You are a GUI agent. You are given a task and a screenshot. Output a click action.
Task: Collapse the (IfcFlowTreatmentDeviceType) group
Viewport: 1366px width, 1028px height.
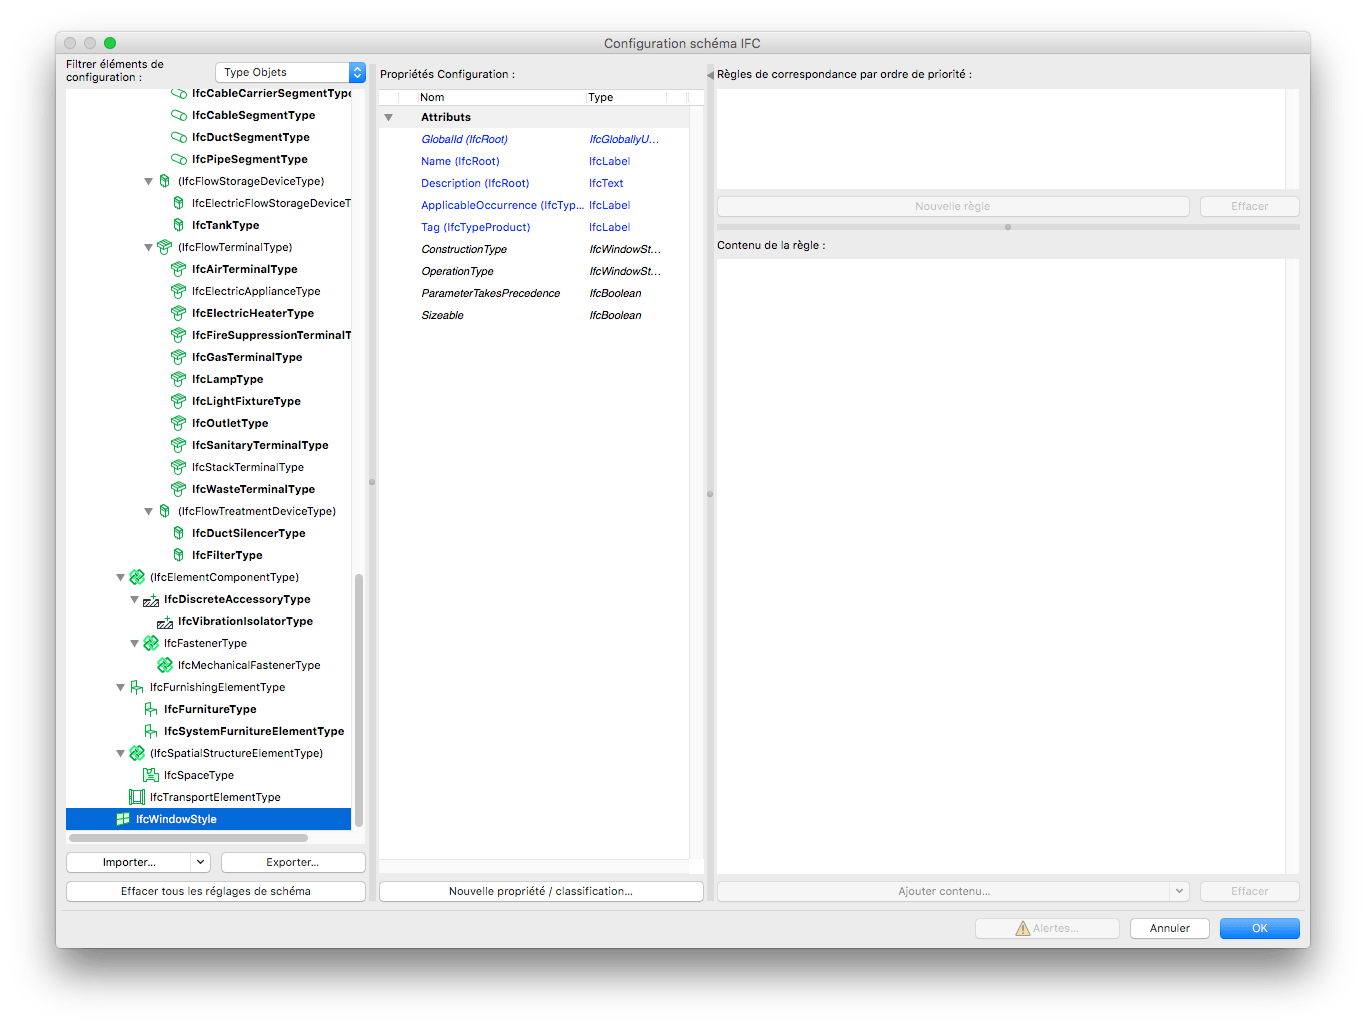click(149, 512)
